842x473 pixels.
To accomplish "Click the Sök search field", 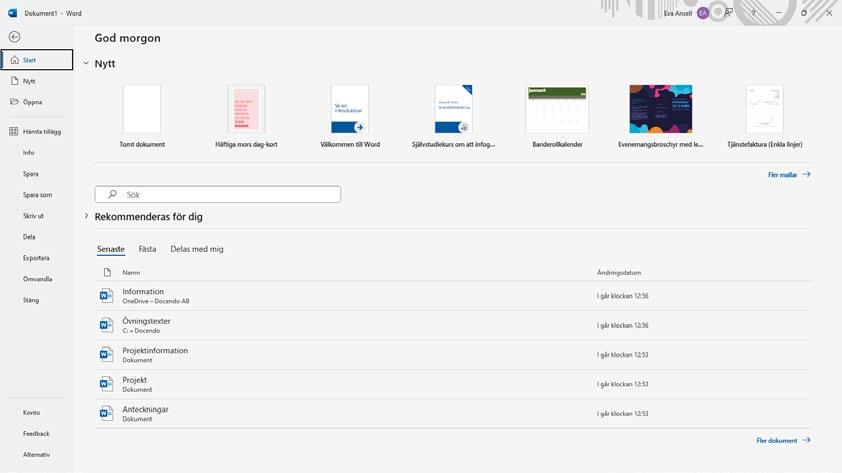I will (217, 194).
